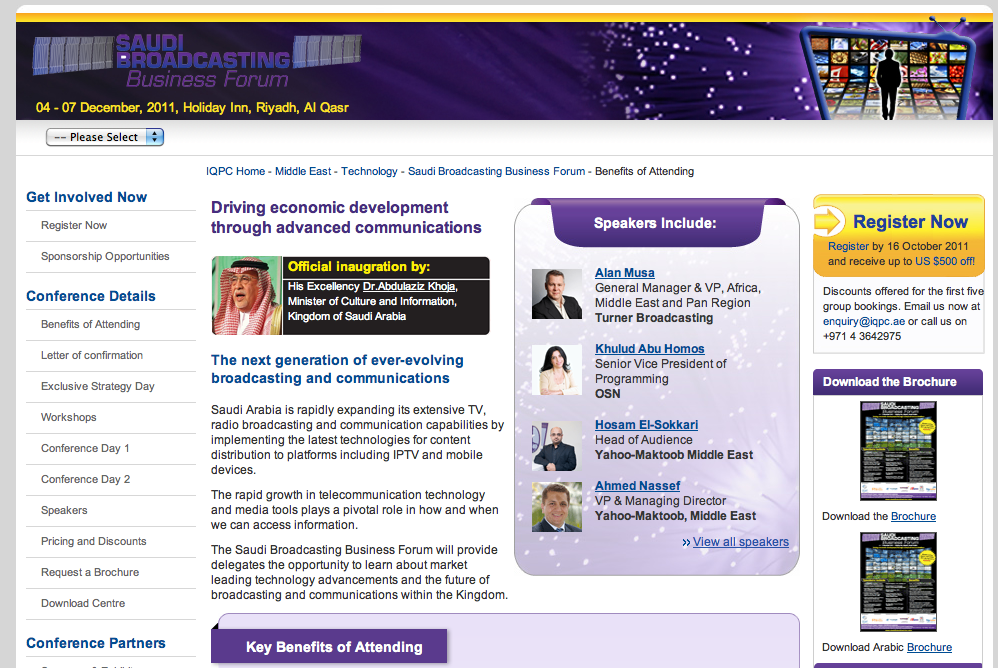Click Arabic Brochure download link
This screenshot has width=998, height=668.
pyautogui.click(x=929, y=648)
